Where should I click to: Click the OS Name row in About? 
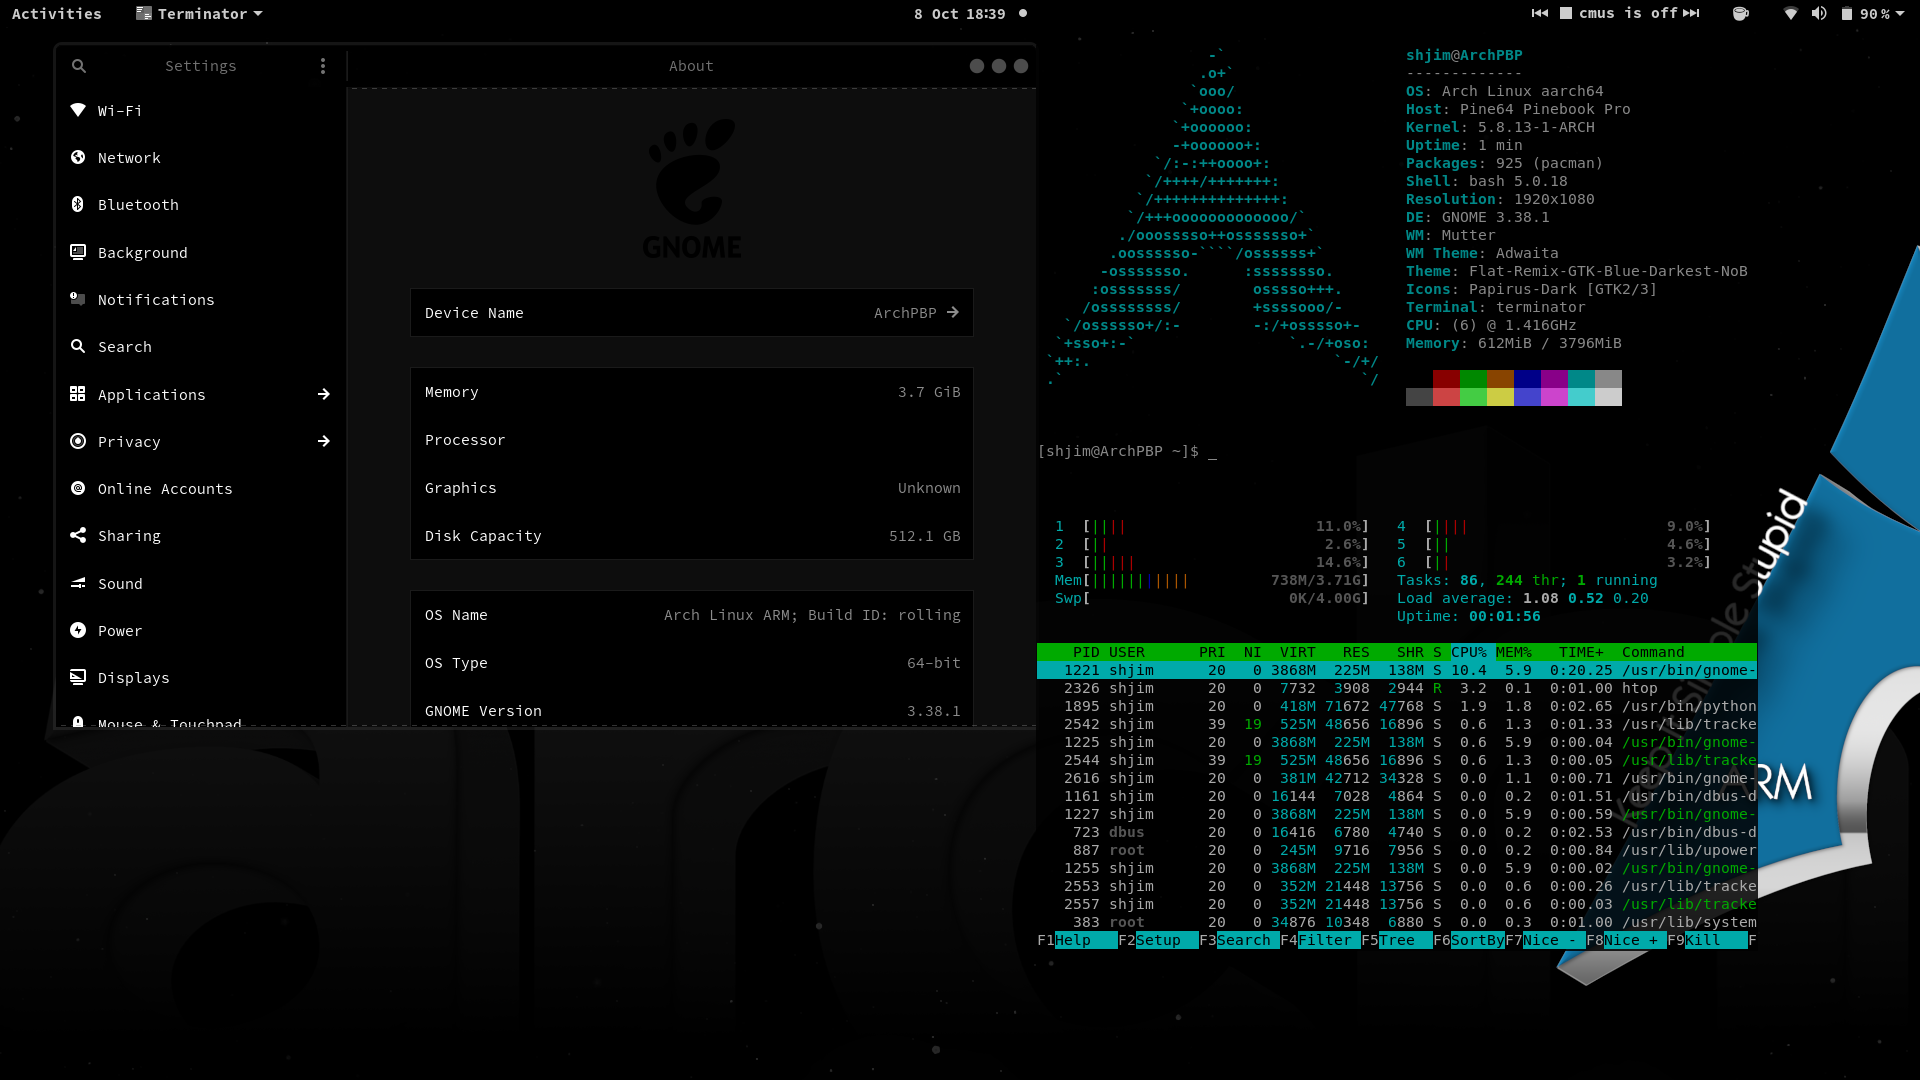pyautogui.click(x=692, y=615)
